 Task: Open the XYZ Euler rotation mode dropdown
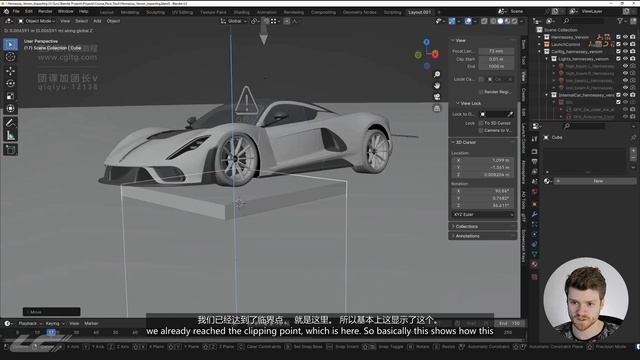(x=482, y=215)
